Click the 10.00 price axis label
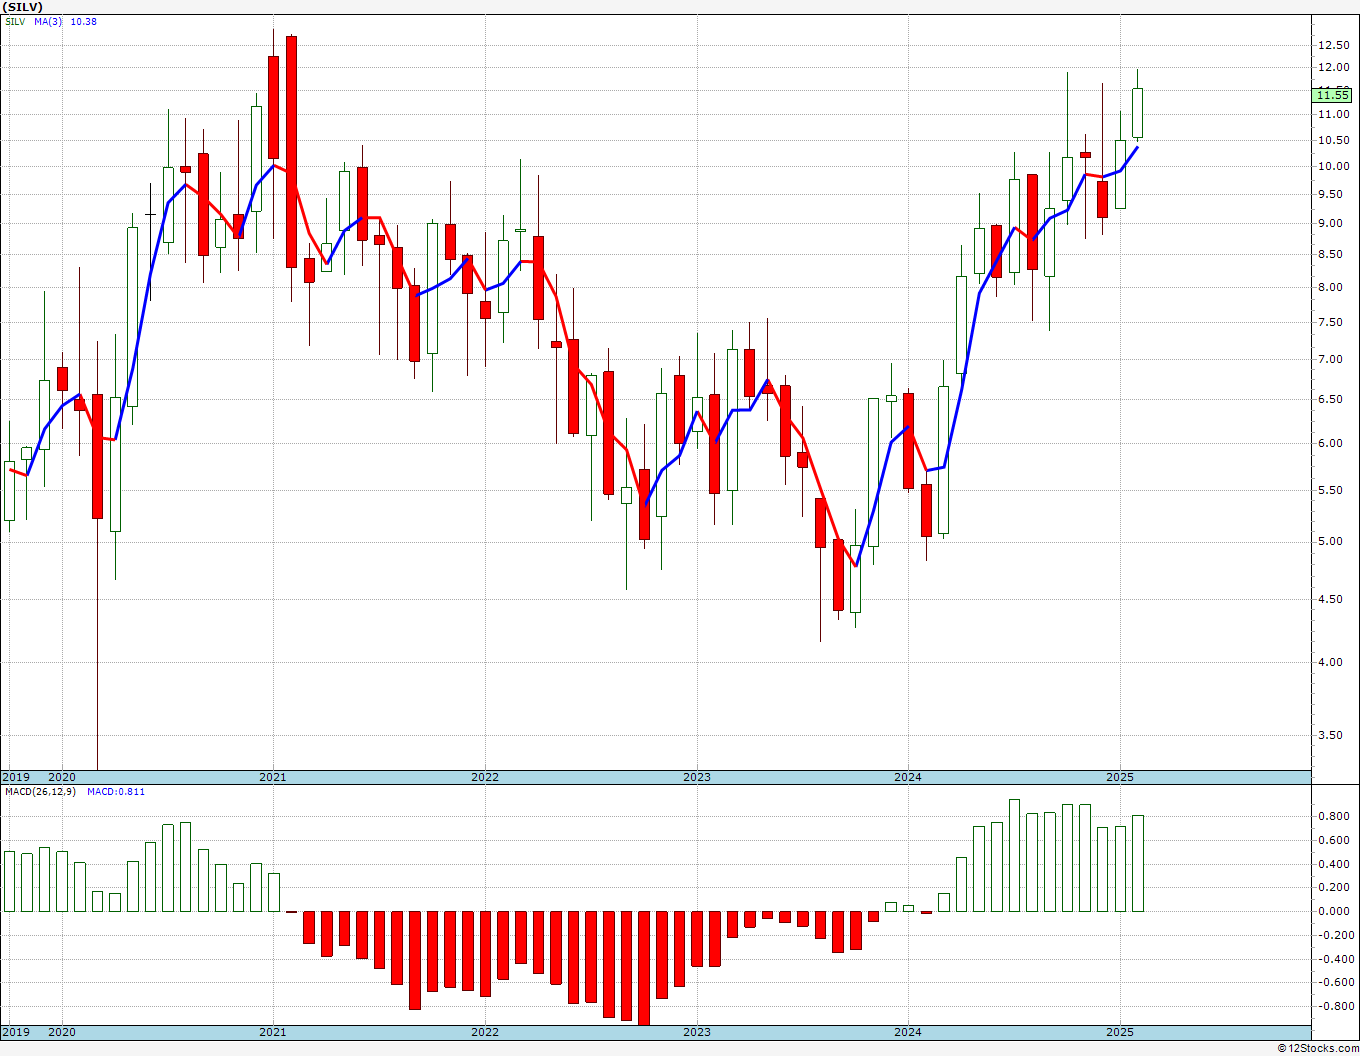1360x1056 pixels. 1332,167
